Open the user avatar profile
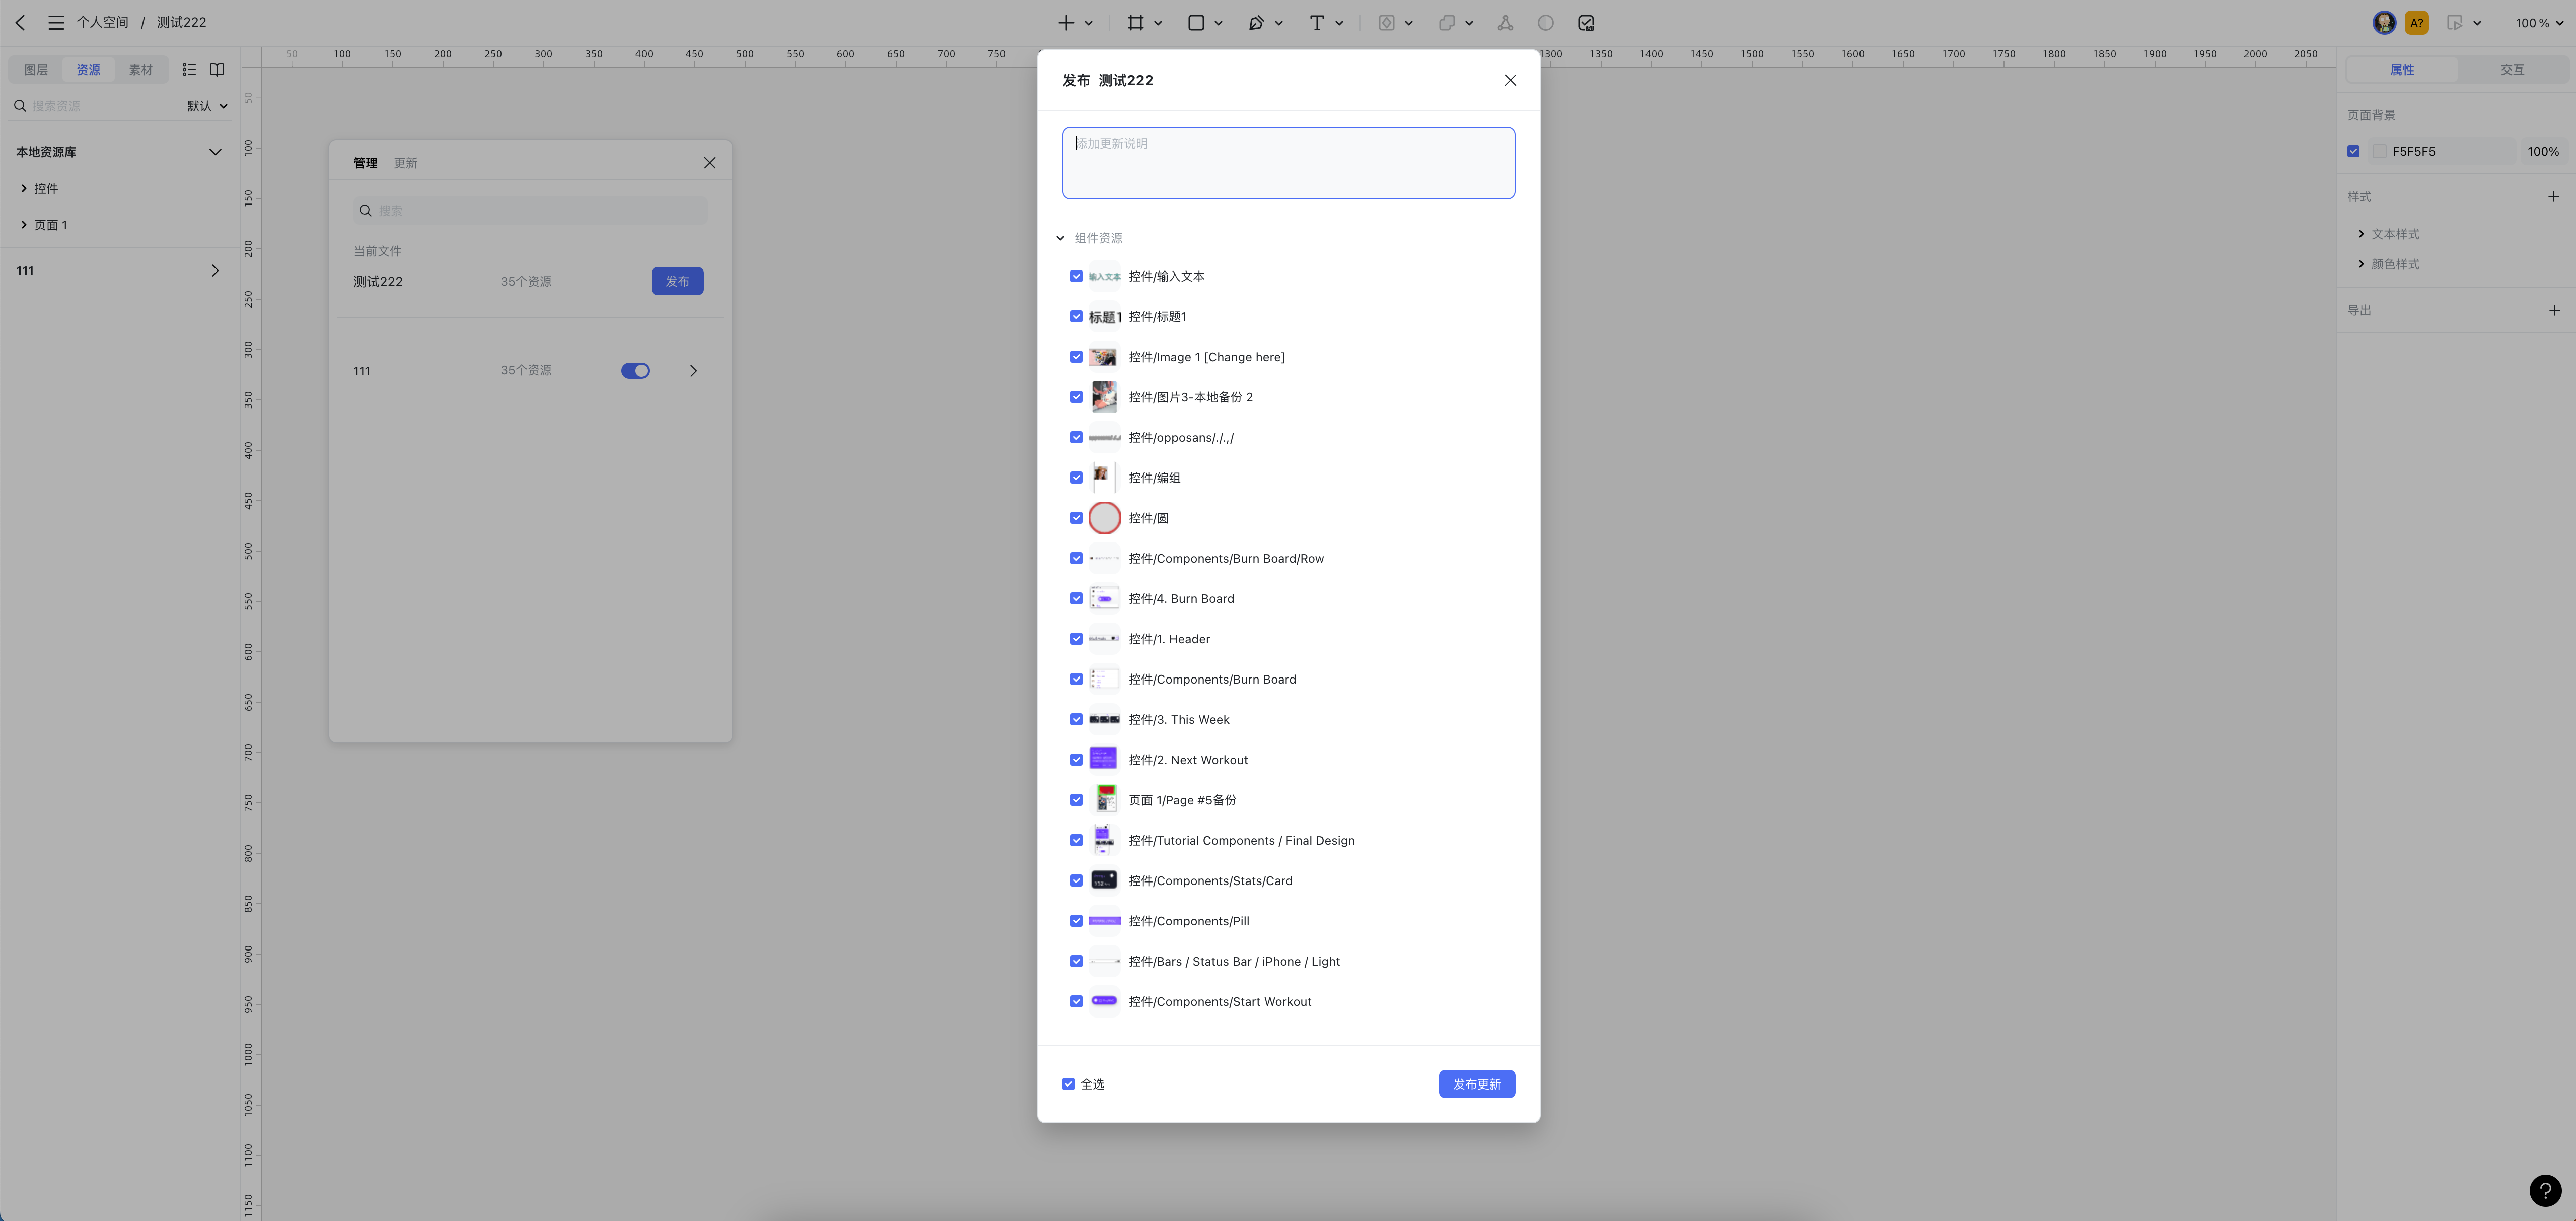 2384,22
